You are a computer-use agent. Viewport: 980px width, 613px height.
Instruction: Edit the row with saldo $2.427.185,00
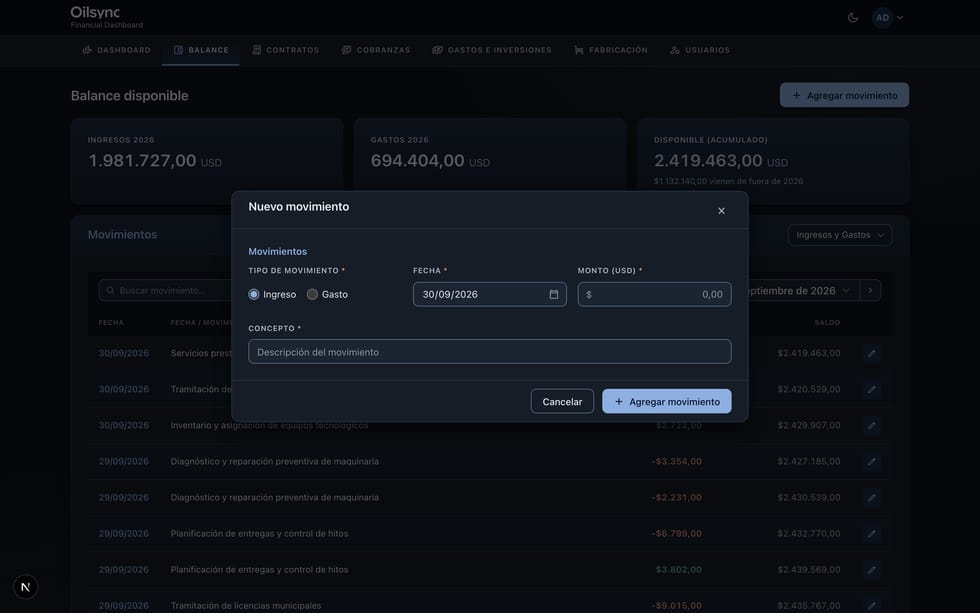point(871,462)
